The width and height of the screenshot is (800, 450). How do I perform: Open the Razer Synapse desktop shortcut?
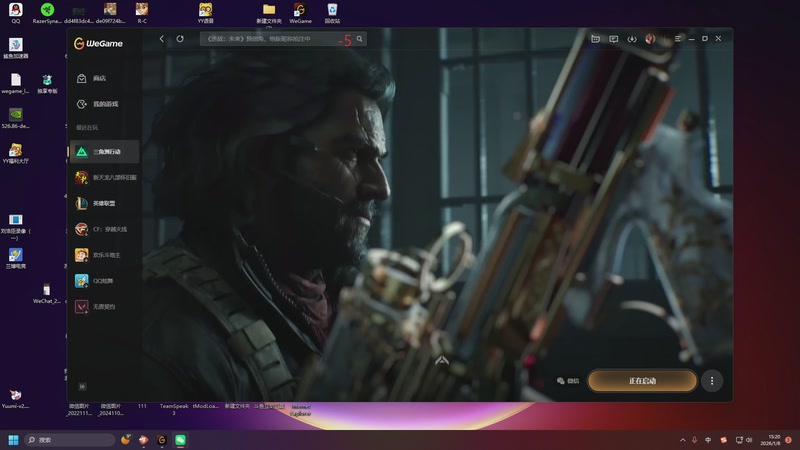pos(47,13)
